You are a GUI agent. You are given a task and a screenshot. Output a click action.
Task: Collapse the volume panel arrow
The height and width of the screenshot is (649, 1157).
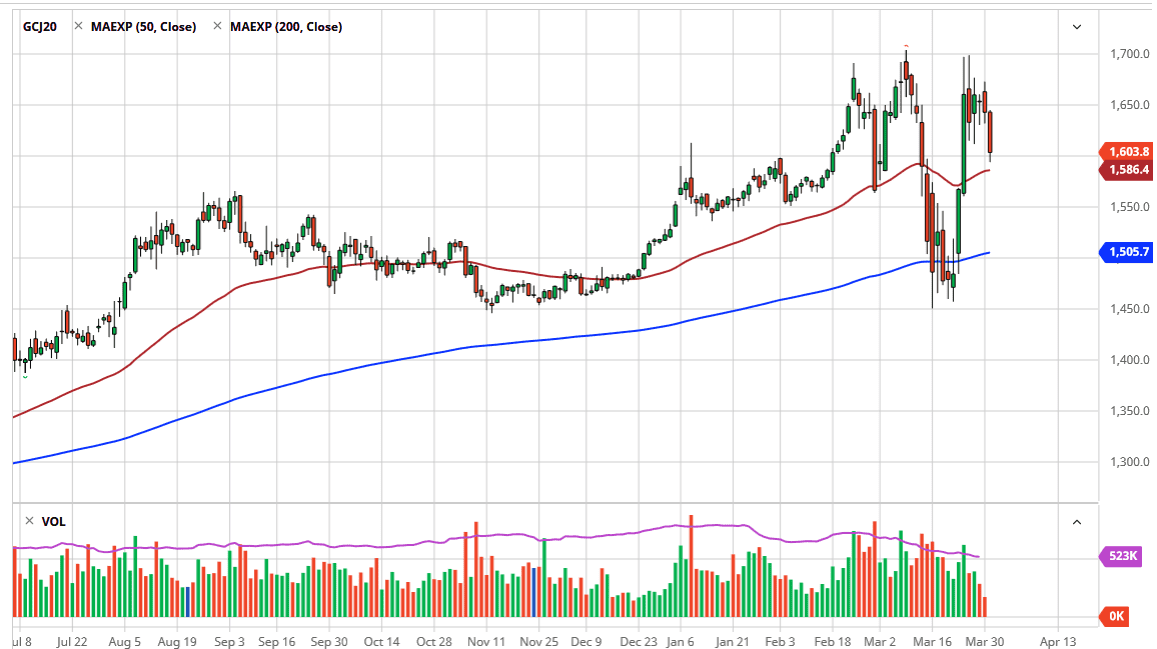point(1077,522)
